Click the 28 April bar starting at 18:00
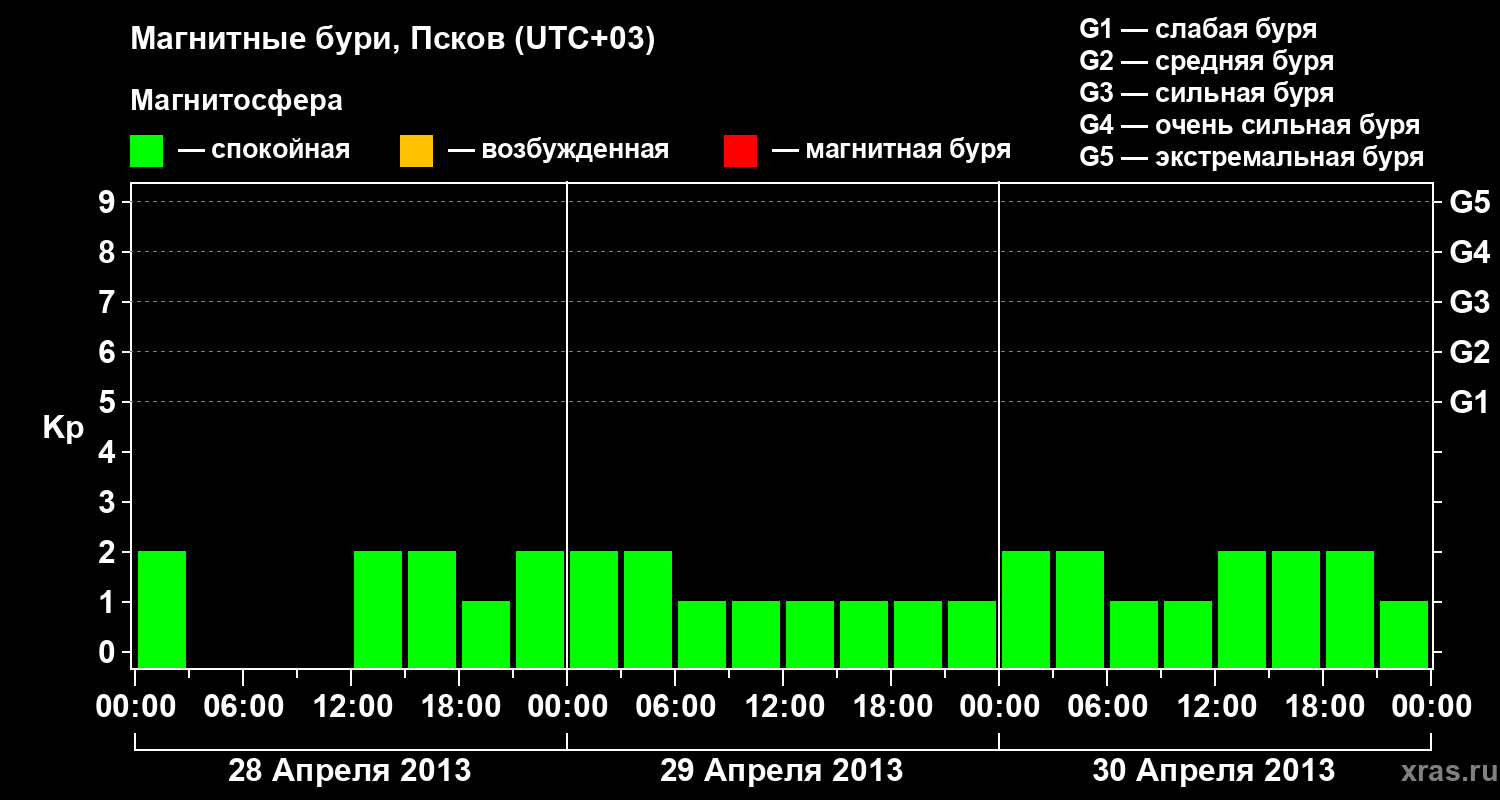The height and width of the screenshot is (800, 1500). 486,634
